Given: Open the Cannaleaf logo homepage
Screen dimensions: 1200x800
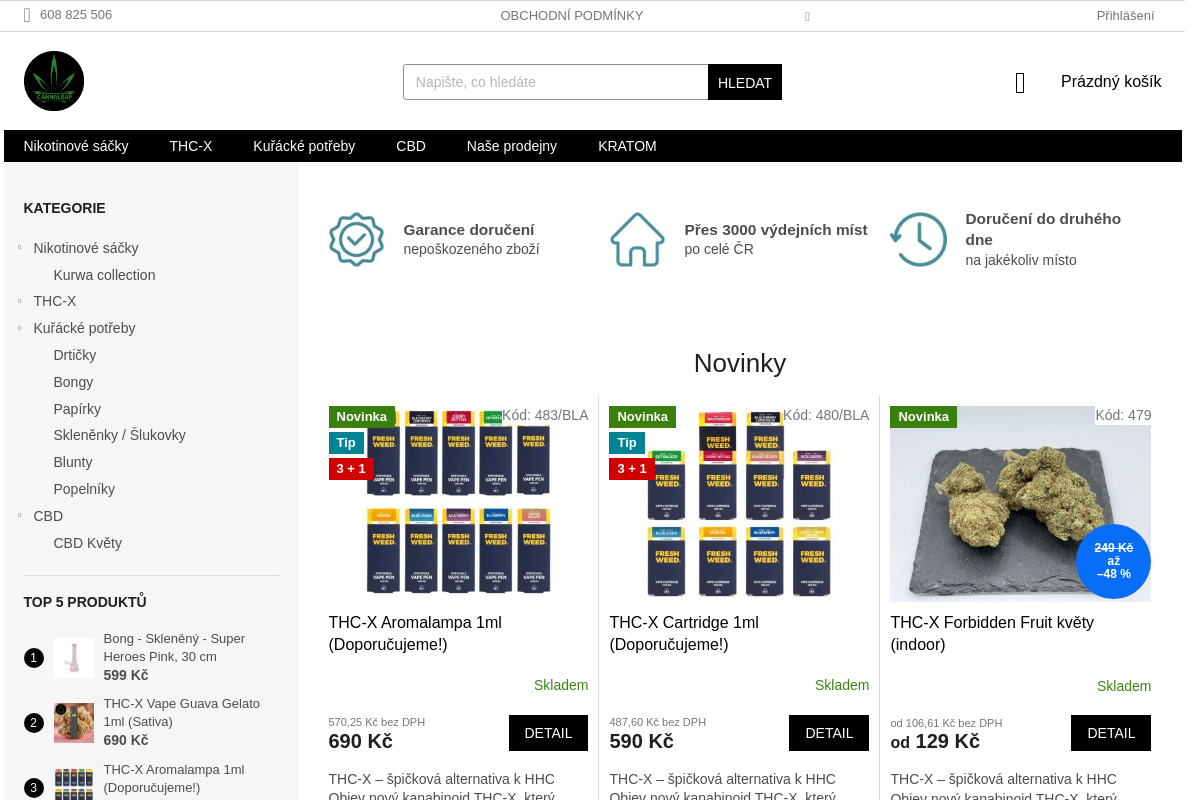Looking at the screenshot, I should tap(54, 81).
